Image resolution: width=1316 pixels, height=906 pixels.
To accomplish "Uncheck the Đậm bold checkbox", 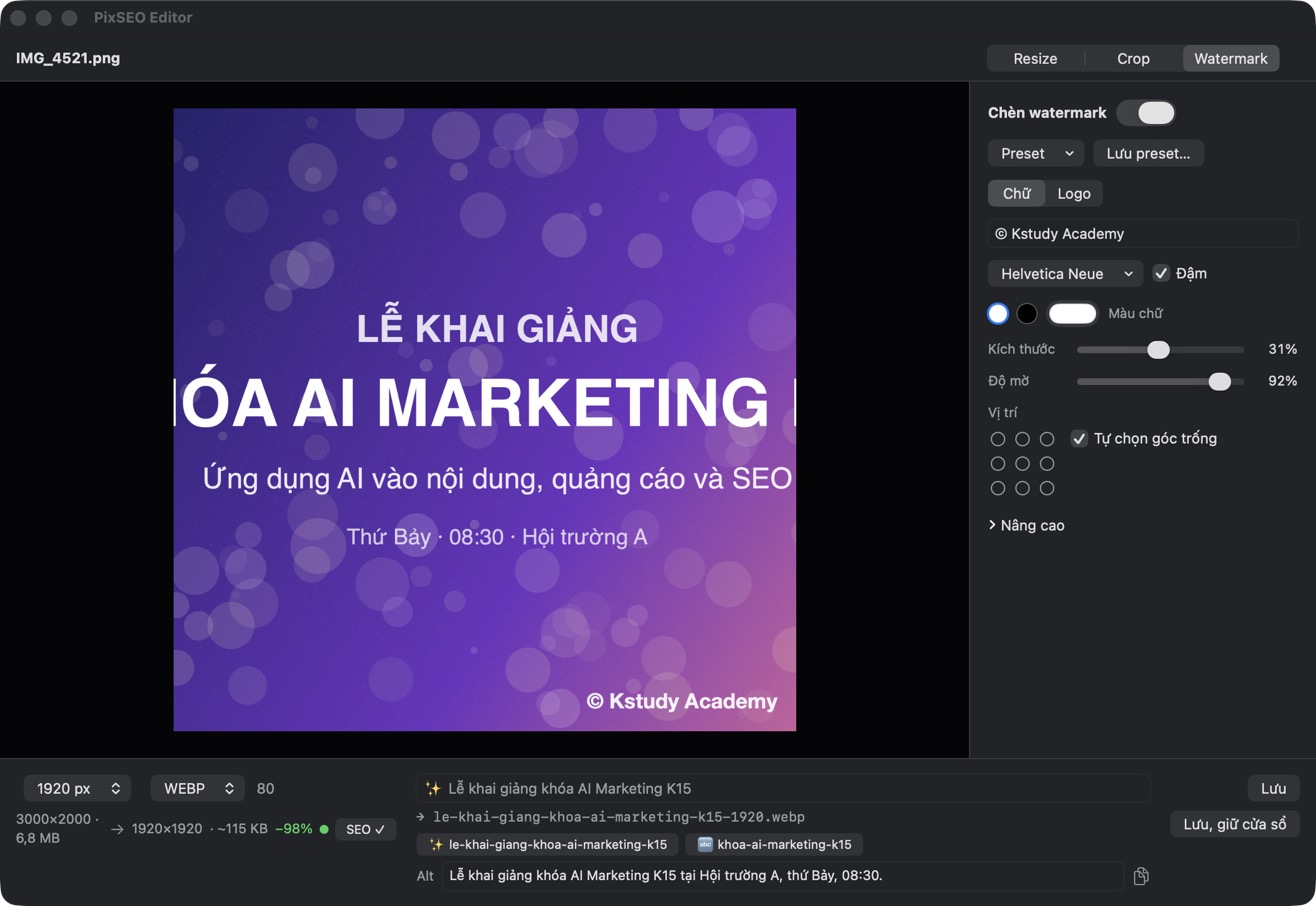I will click(x=1161, y=273).
